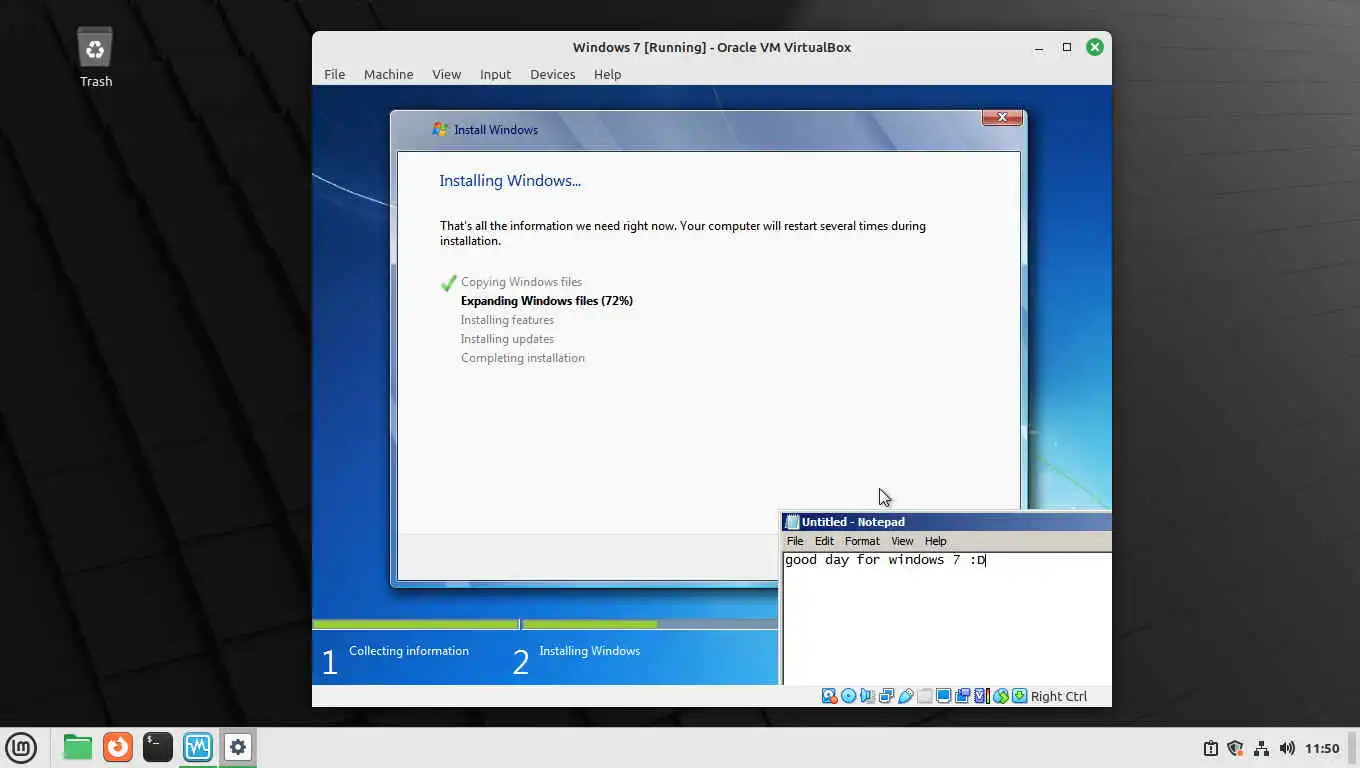Click the USB devices indicator in VirtualBox status bar
Viewport: 1360px width, 768px height.
coord(905,696)
